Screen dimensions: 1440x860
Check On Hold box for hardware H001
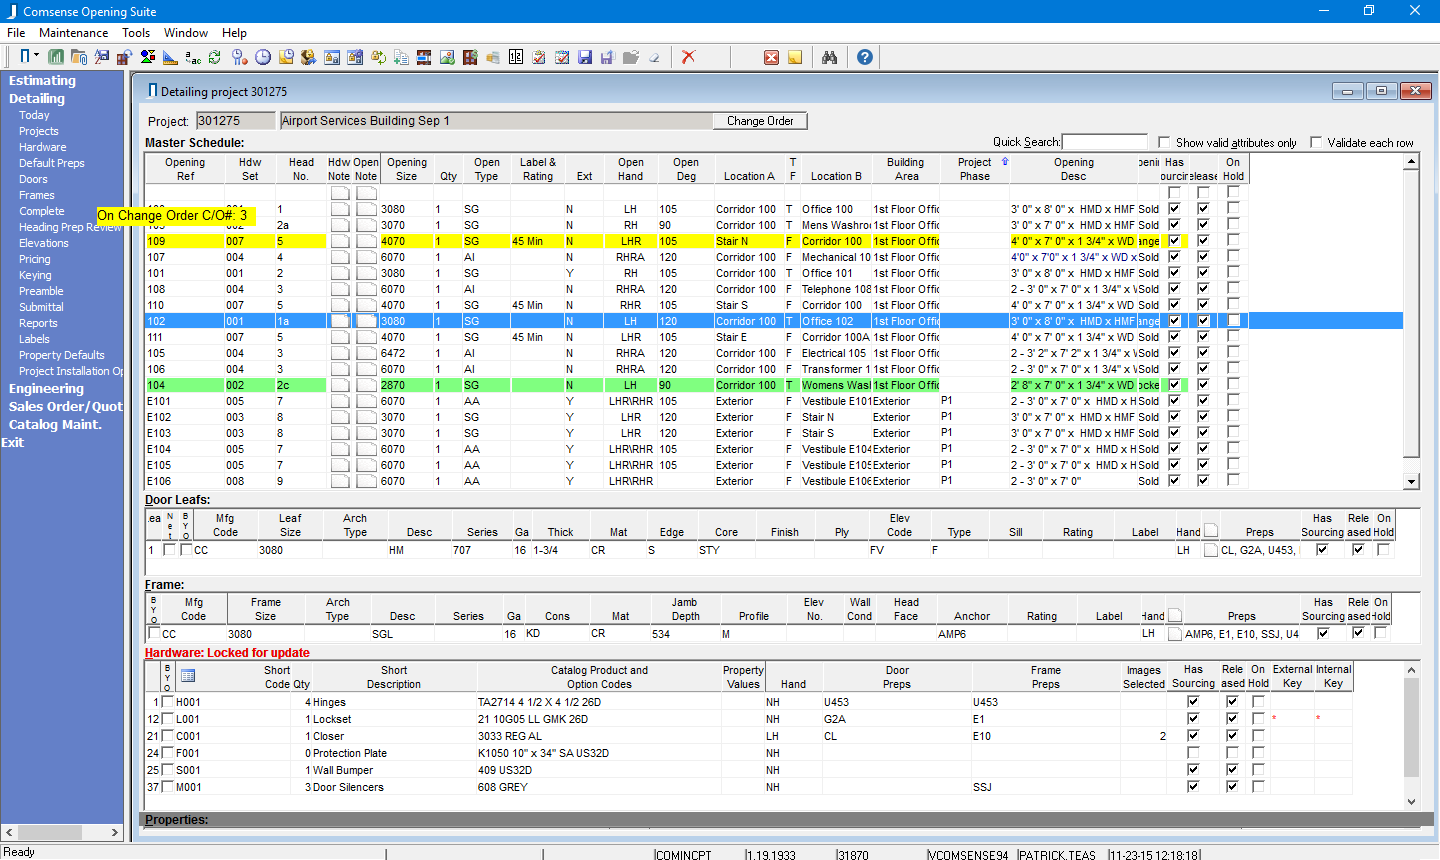(1258, 702)
